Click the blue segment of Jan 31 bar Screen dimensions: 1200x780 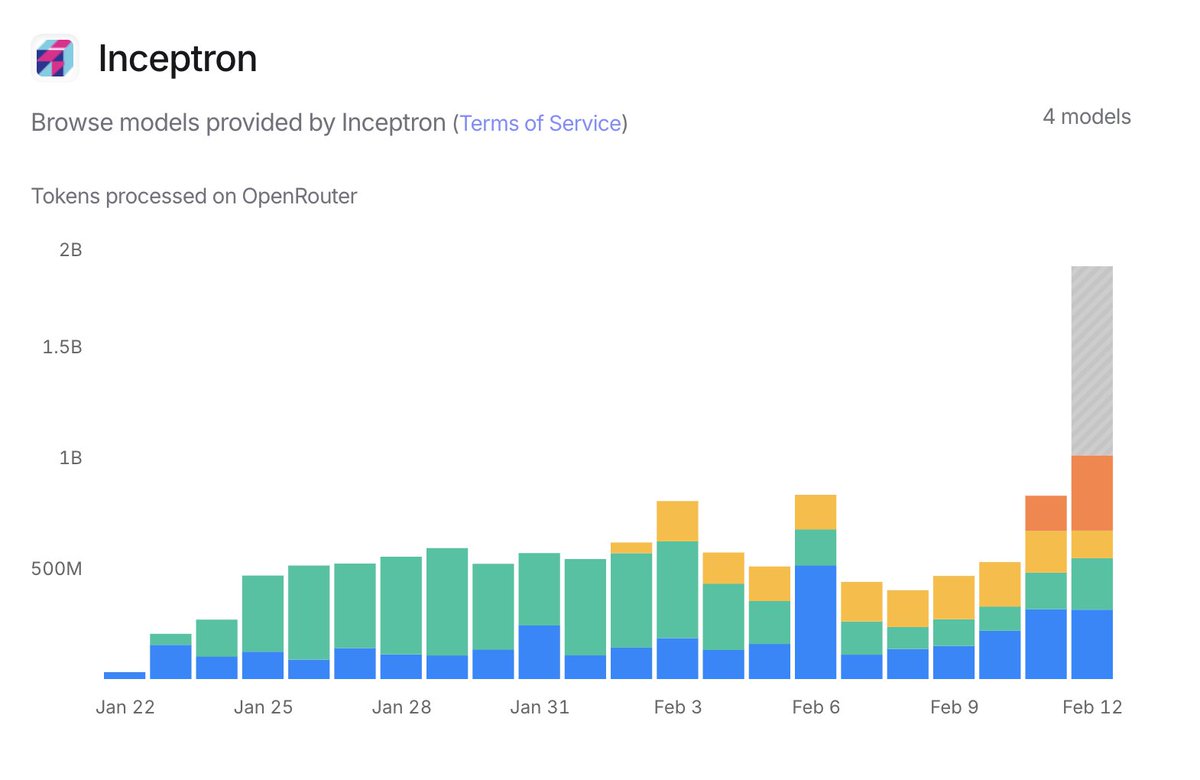pyautogui.click(x=539, y=652)
